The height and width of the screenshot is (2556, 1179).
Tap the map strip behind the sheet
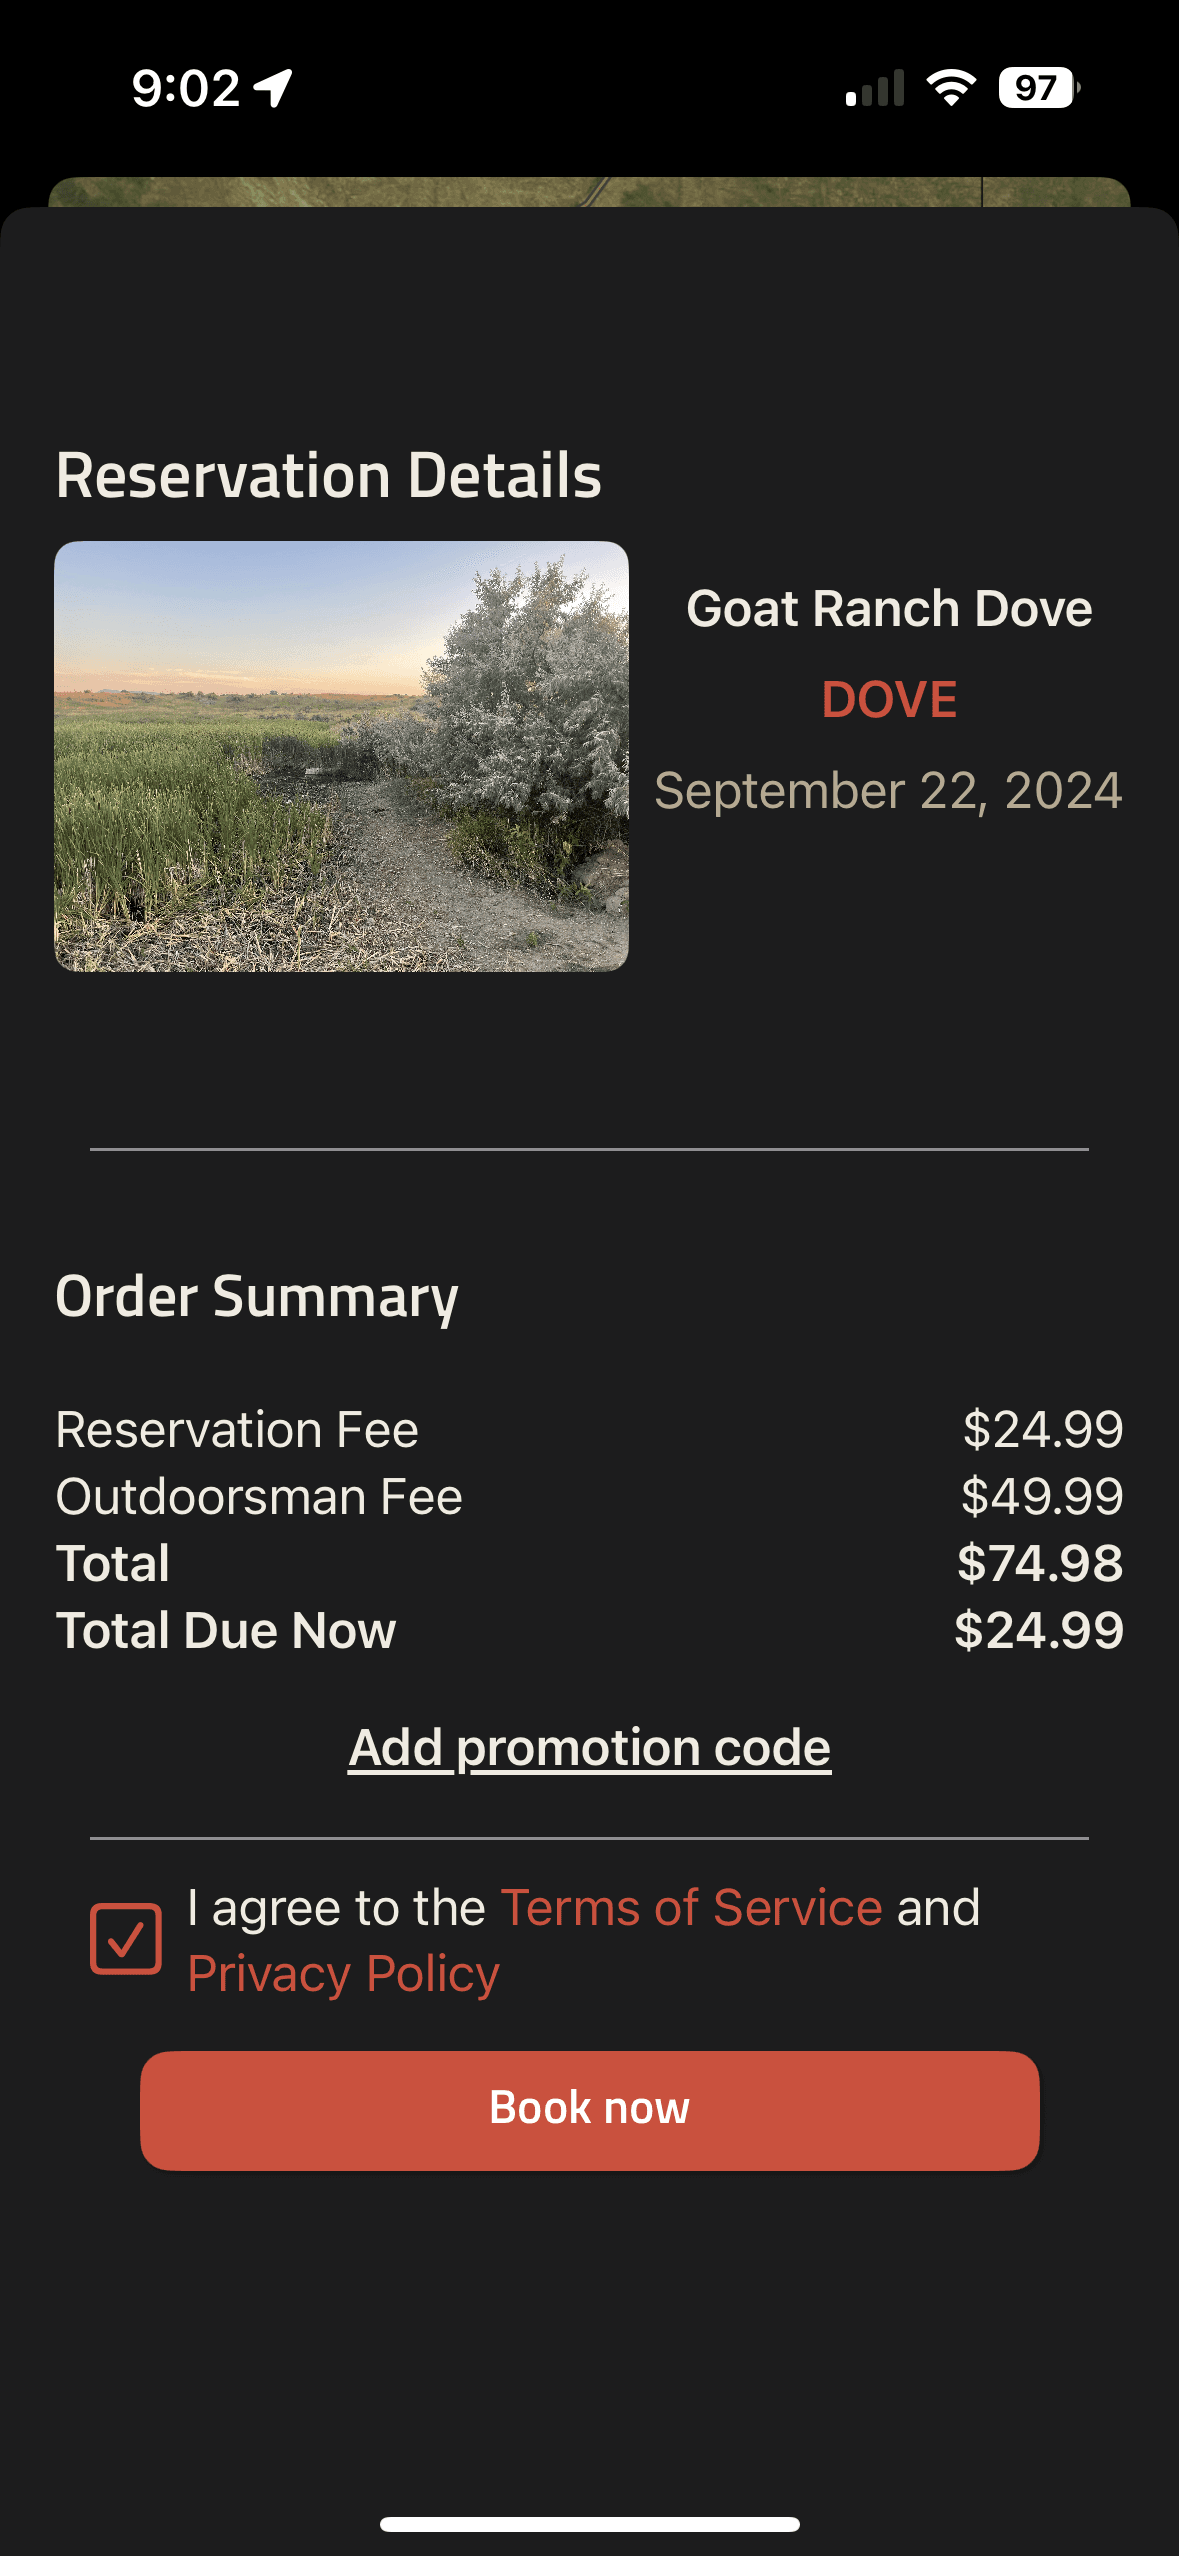pyautogui.click(x=589, y=191)
